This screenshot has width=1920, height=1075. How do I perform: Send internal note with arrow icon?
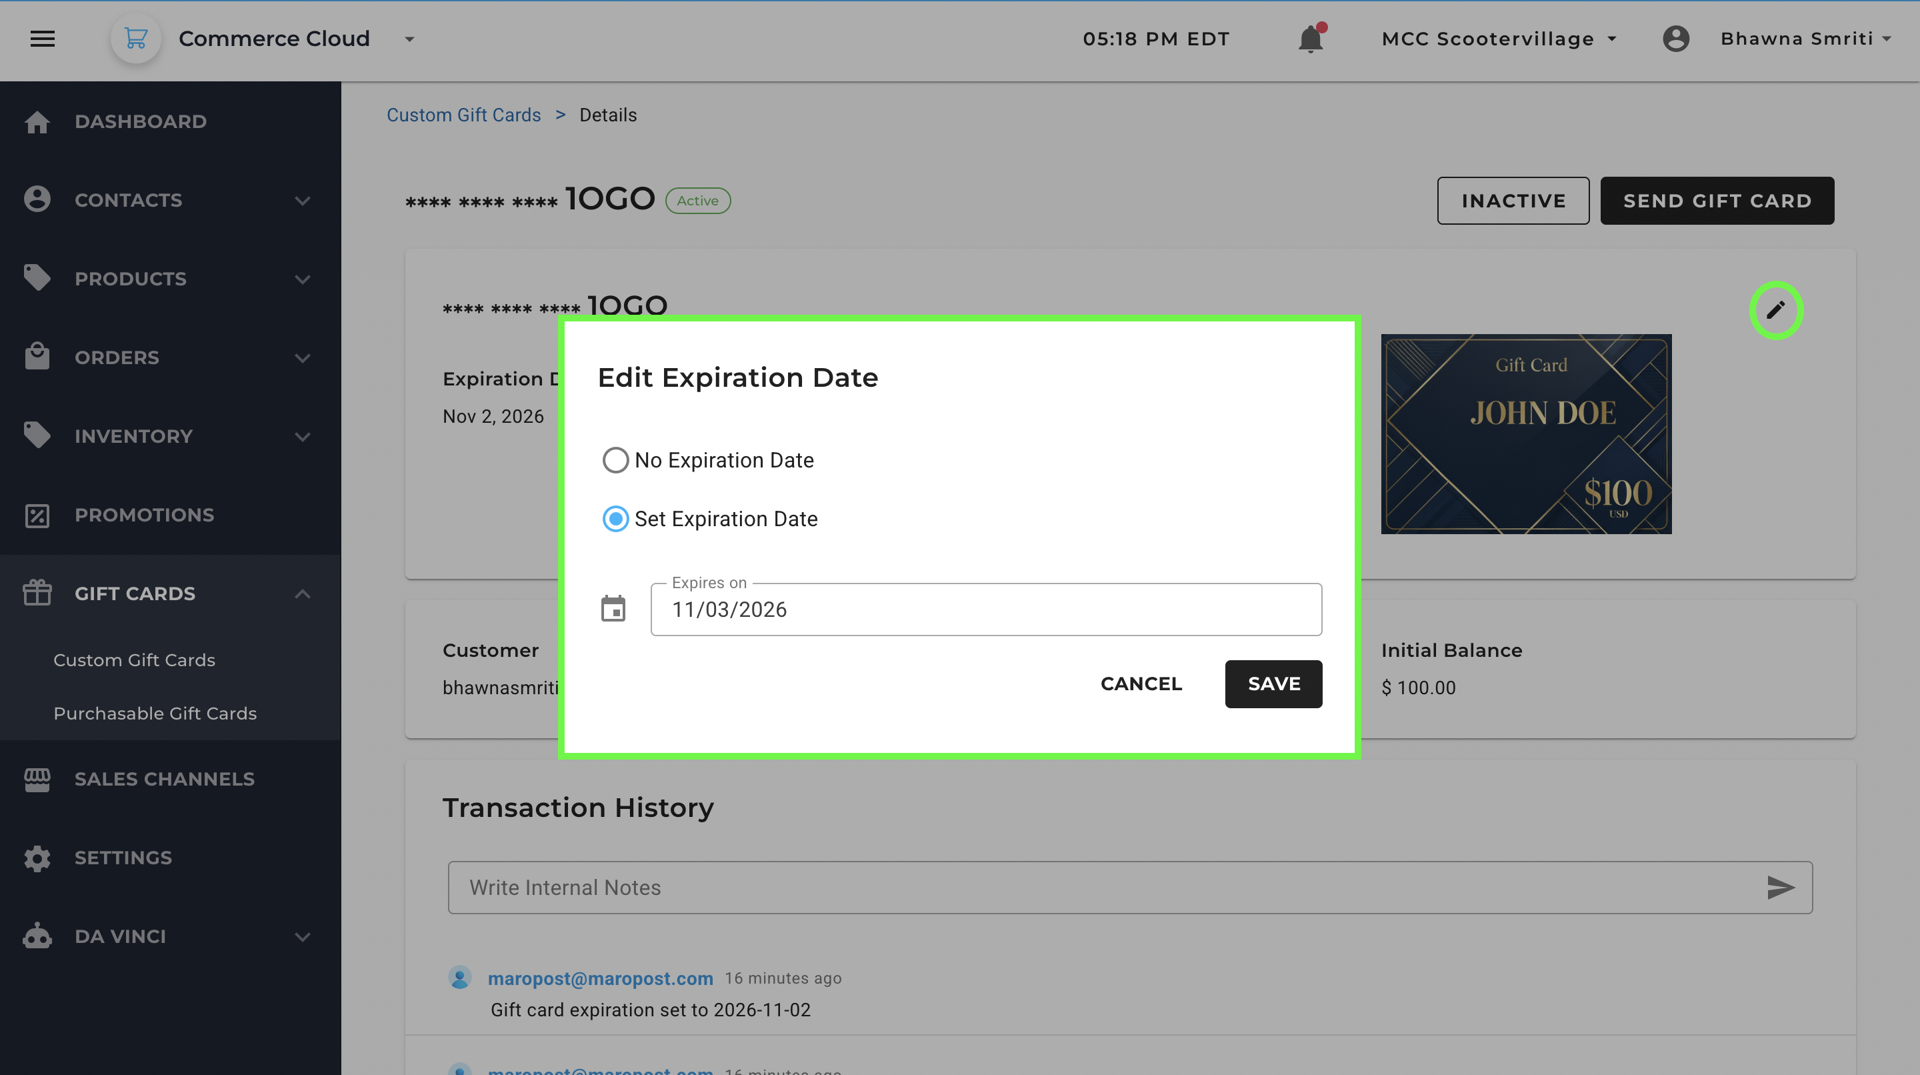(1780, 888)
